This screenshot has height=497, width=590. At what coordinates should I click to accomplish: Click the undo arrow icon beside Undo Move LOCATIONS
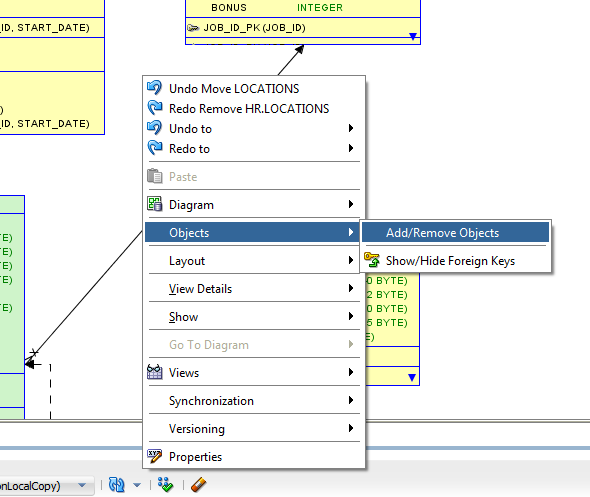tap(155, 88)
